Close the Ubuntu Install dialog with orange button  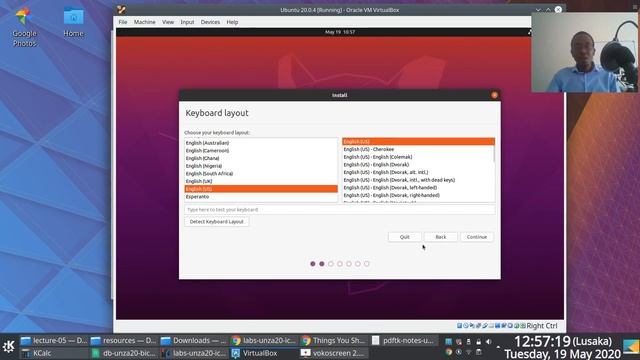pos(494,95)
